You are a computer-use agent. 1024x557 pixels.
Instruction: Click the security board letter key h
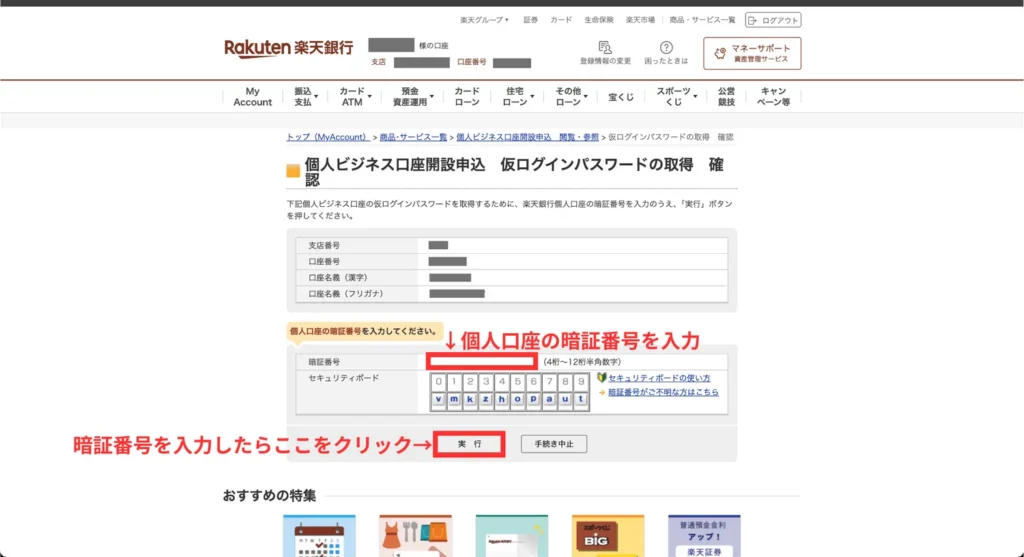(502, 400)
